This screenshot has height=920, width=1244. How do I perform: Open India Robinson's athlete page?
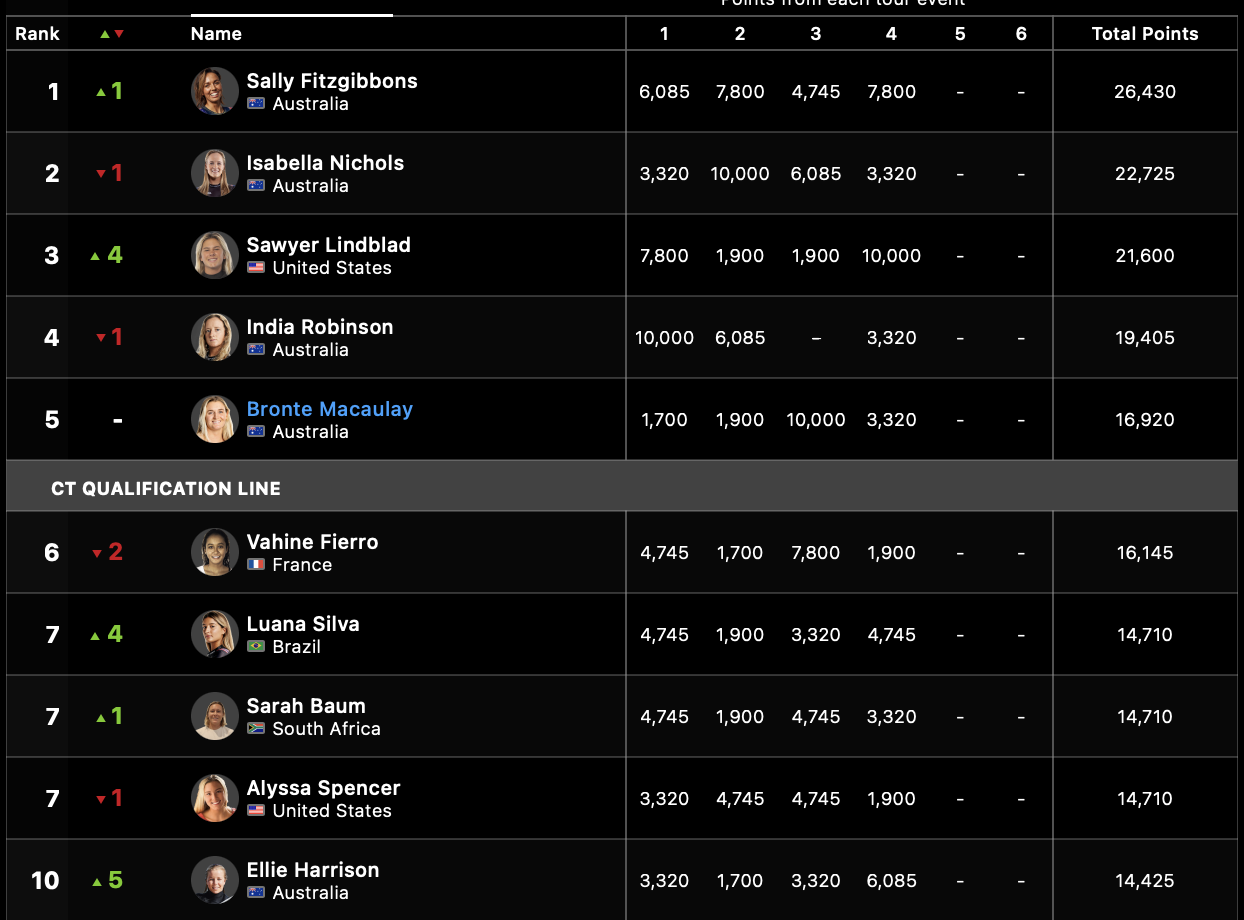[x=320, y=327]
